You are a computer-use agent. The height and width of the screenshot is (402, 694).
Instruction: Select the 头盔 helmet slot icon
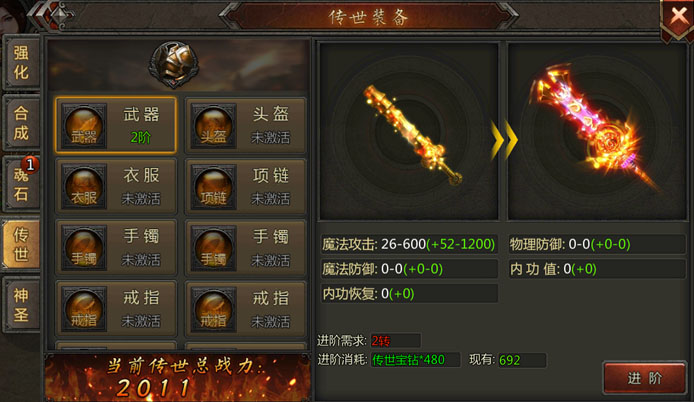point(213,126)
